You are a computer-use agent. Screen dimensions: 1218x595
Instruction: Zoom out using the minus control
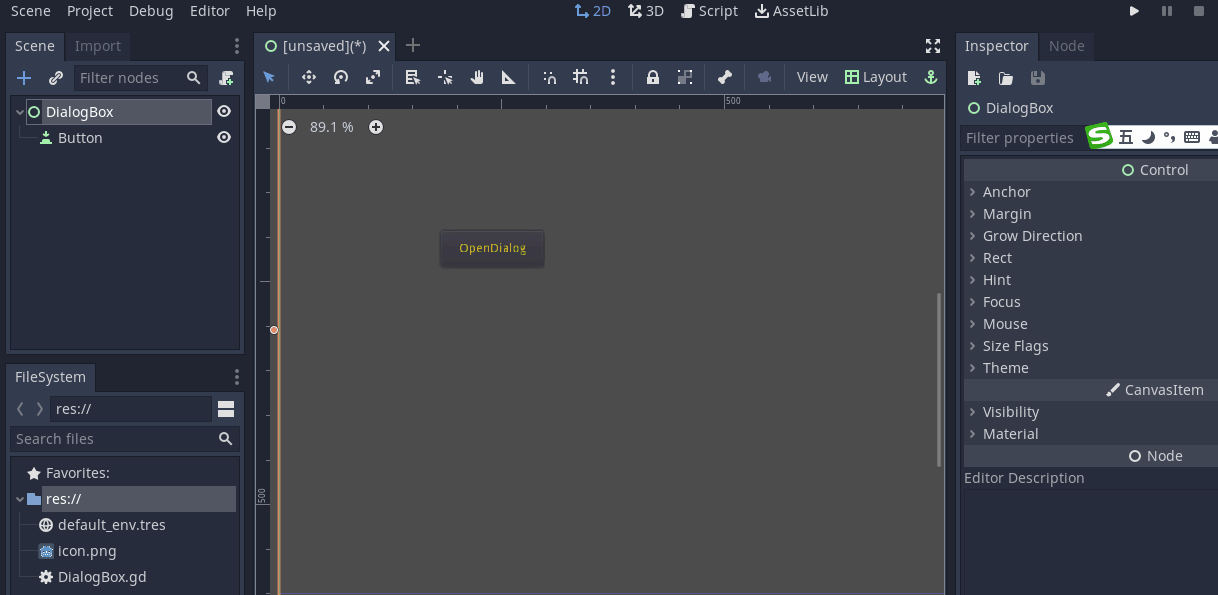(x=289, y=127)
